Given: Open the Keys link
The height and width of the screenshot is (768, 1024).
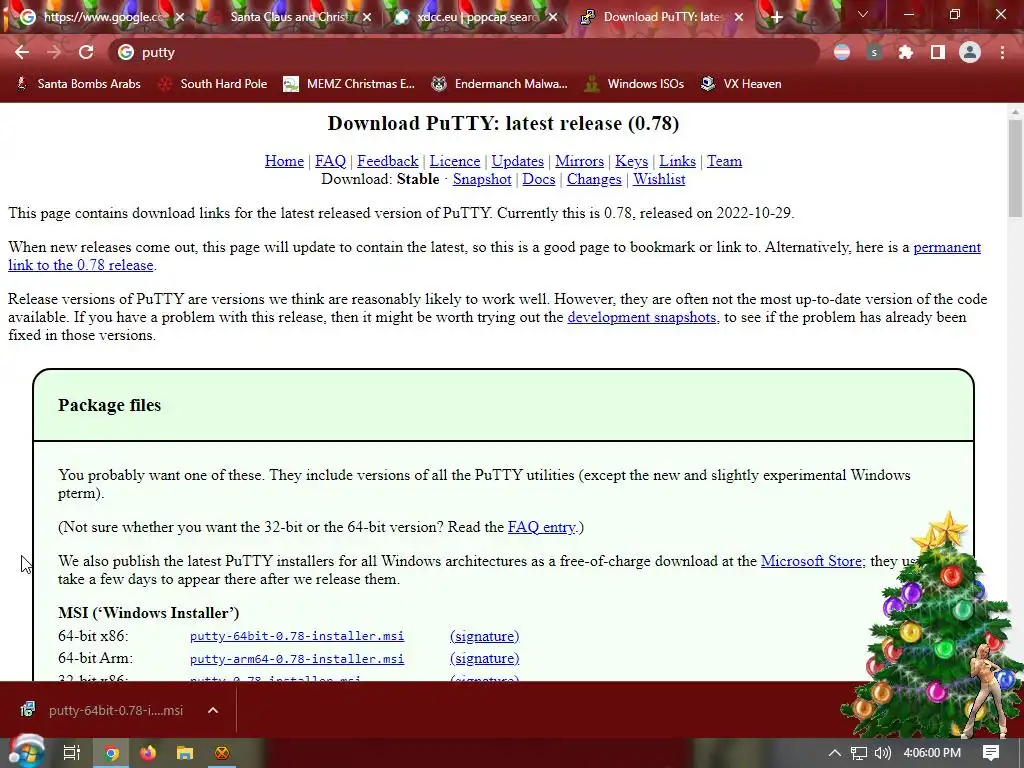Looking at the screenshot, I should coord(632,161).
